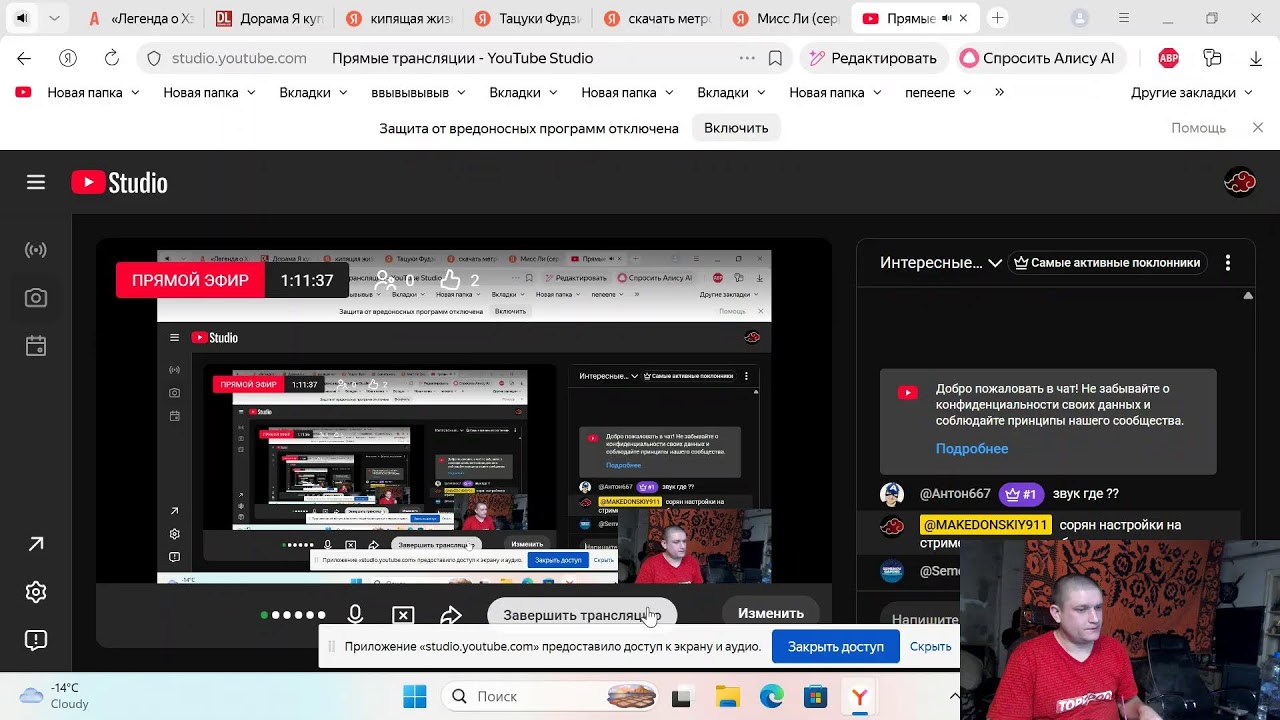Open the YouTube Studio hamburger menu

36,182
